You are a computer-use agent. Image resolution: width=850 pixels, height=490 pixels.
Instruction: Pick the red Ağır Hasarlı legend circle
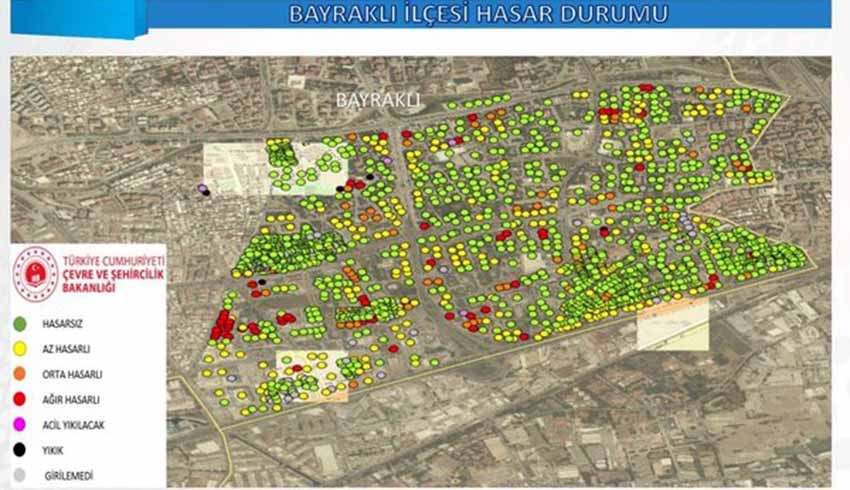coord(20,400)
